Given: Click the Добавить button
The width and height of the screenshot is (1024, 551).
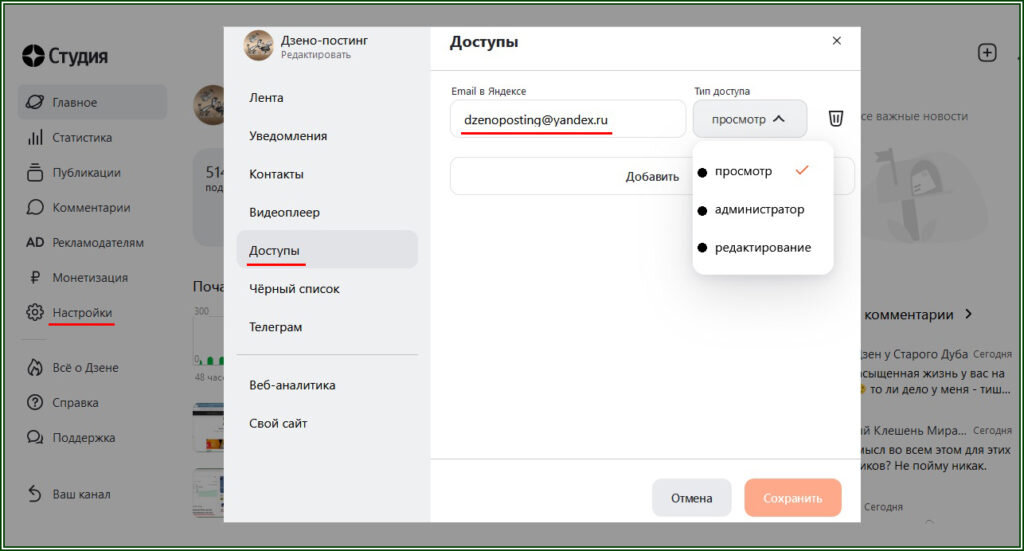Looking at the screenshot, I should coord(652,176).
